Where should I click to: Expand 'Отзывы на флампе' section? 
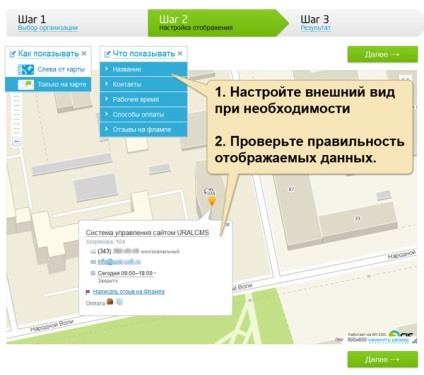[144, 129]
